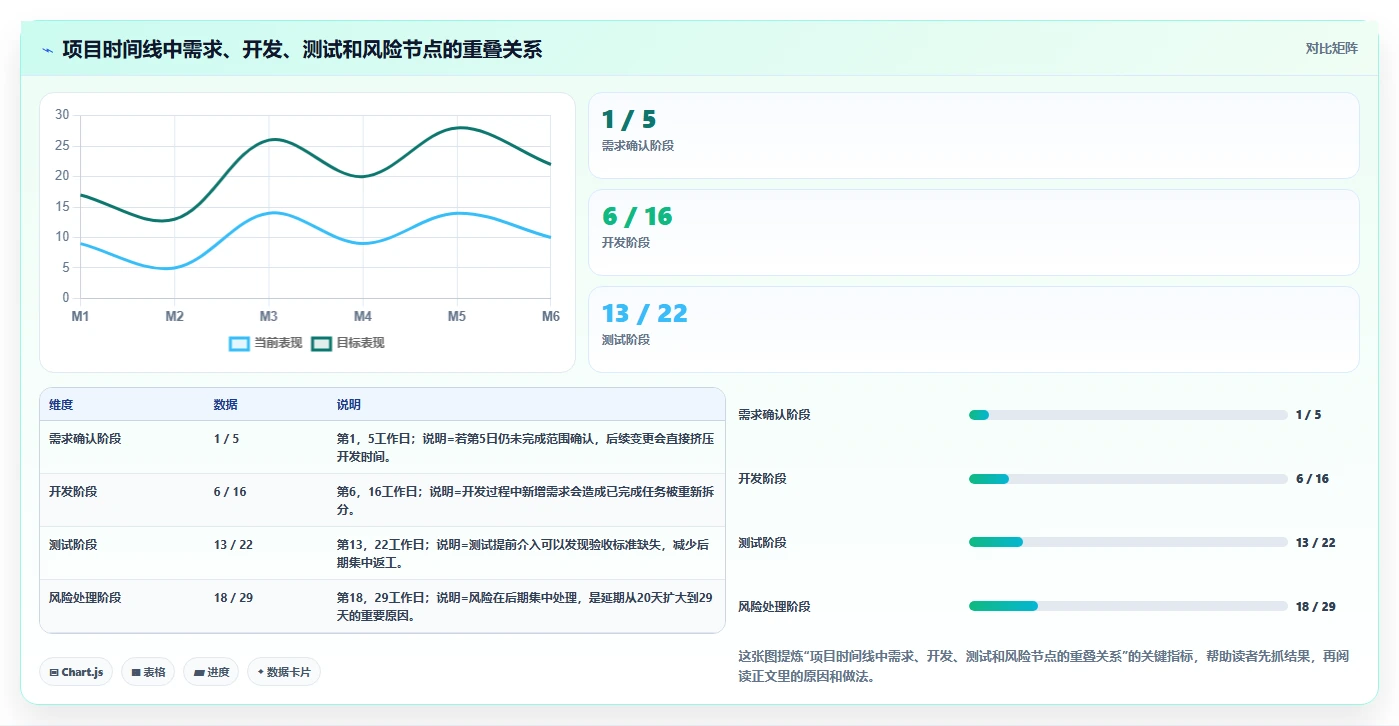
Task: Click the summary paragraph starting 这张图提炼
Action: click(1044, 666)
